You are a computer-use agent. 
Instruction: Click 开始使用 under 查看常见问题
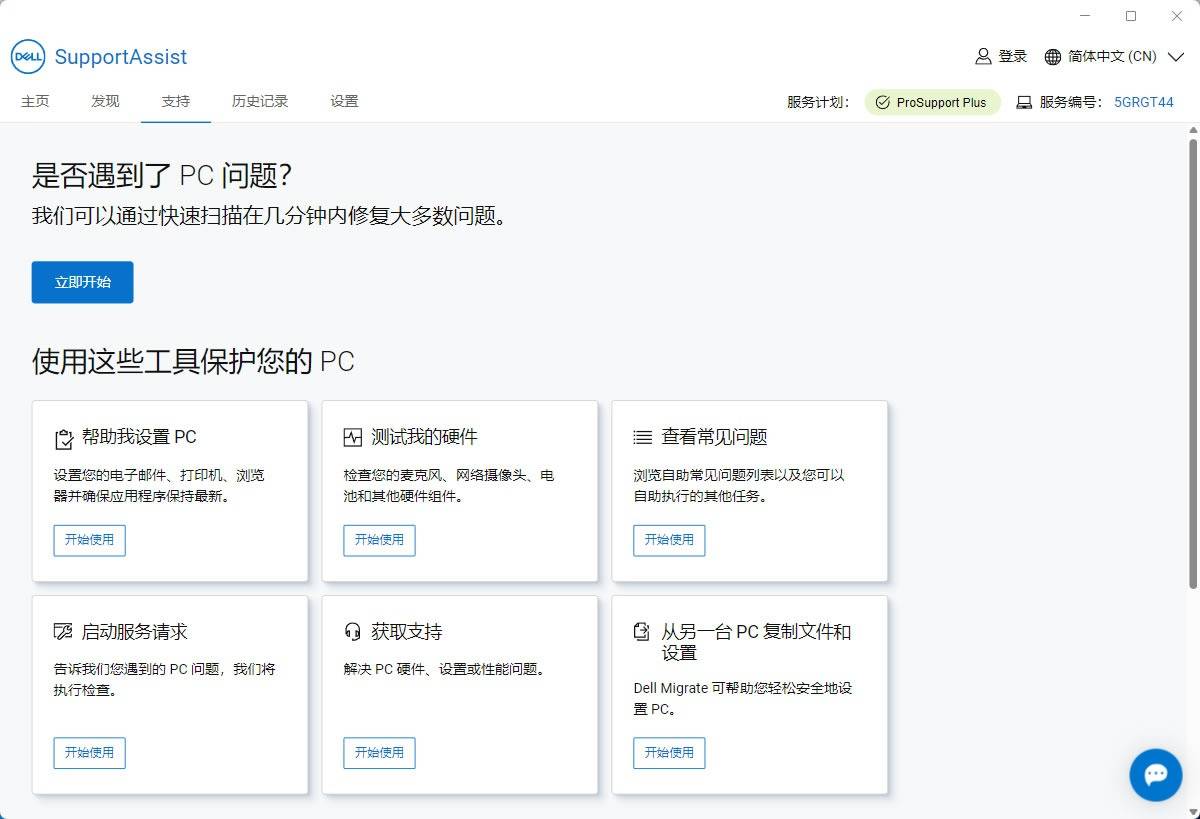click(x=669, y=540)
